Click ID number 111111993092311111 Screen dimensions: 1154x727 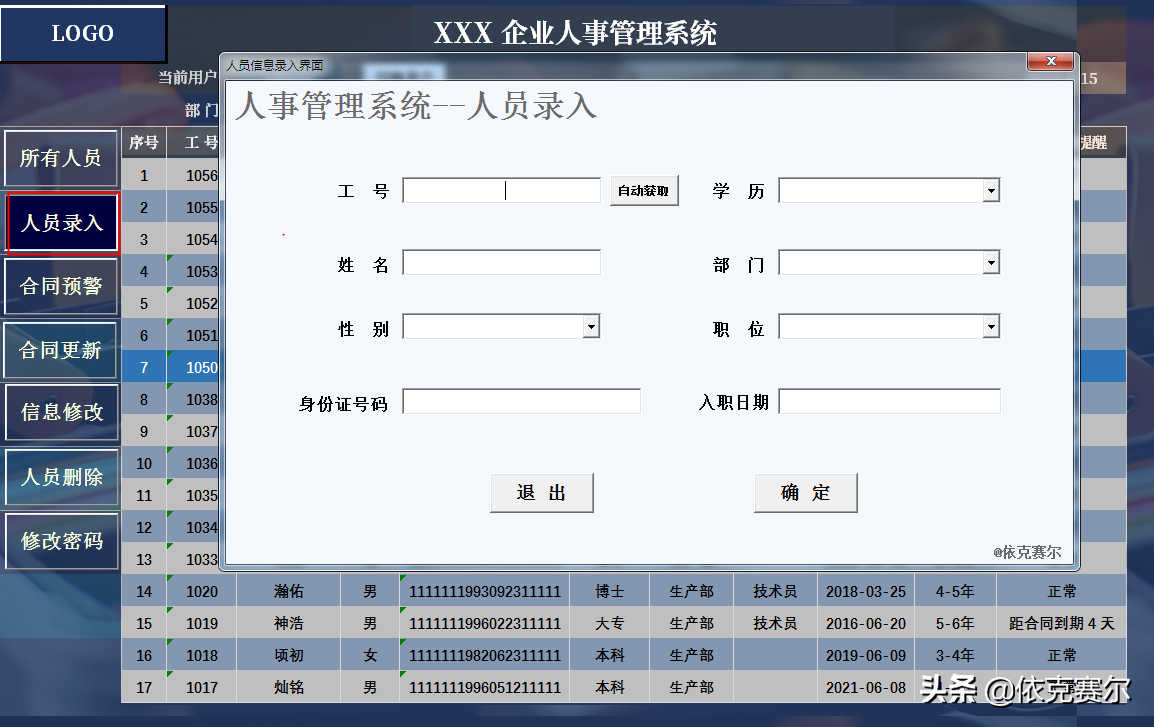coord(485,592)
